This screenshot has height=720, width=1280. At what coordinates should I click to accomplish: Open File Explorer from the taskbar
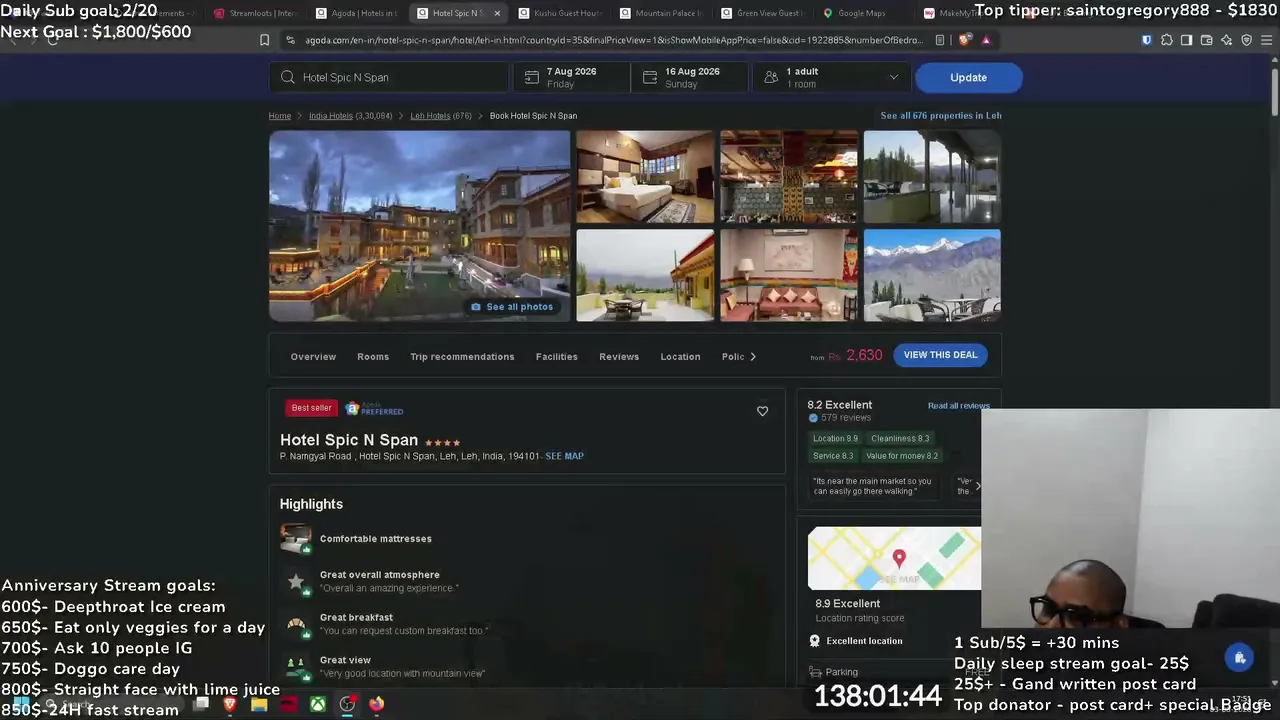pos(259,704)
